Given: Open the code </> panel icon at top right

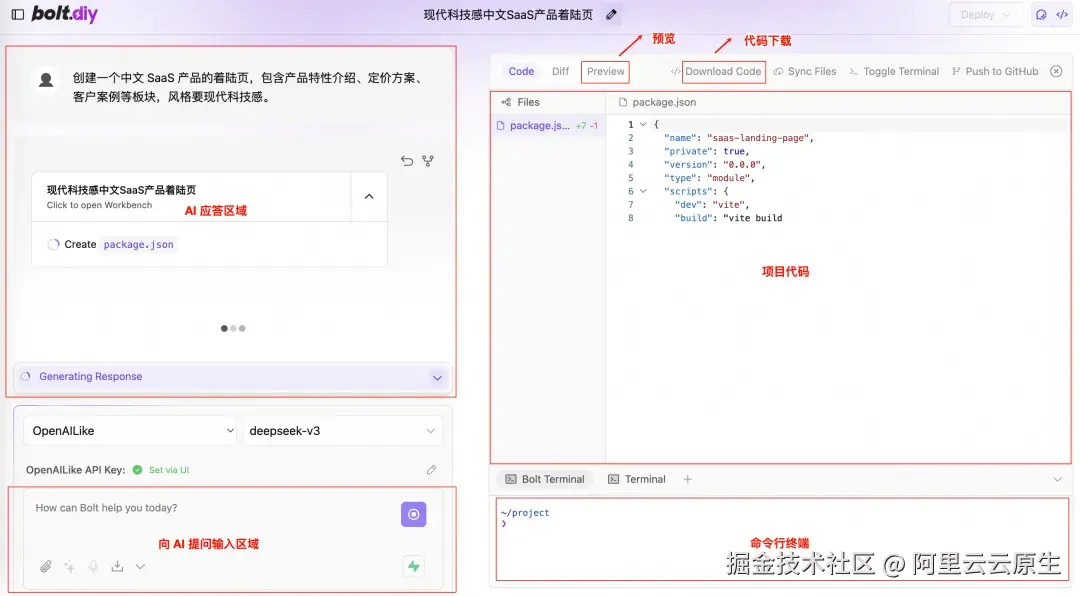Looking at the screenshot, I should (1062, 14).
